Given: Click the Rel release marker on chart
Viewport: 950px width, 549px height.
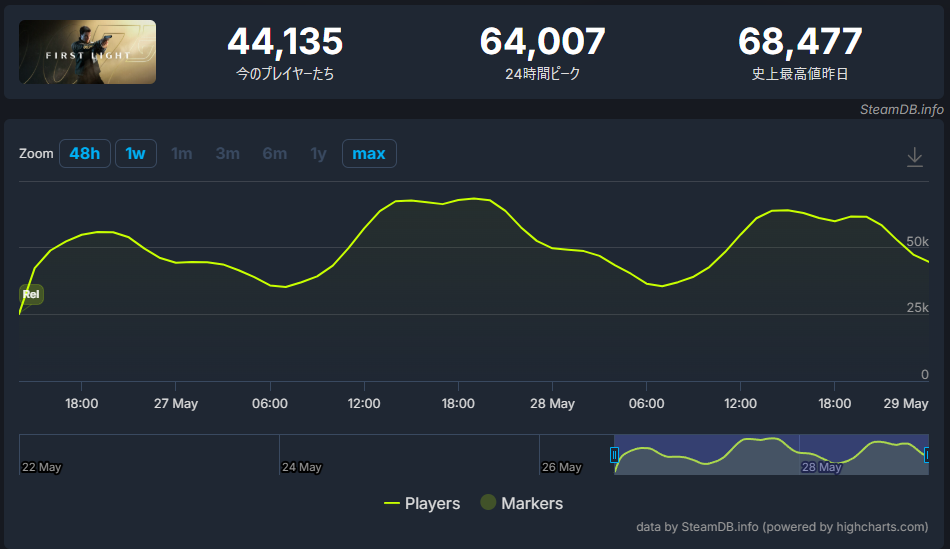Looking at the screenshot, I should 31,294.
